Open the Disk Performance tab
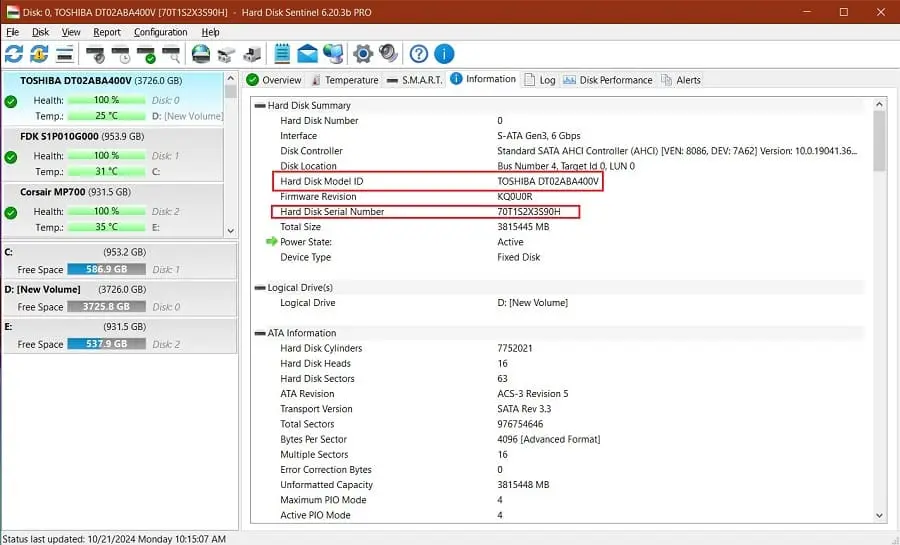 [608, 80]
